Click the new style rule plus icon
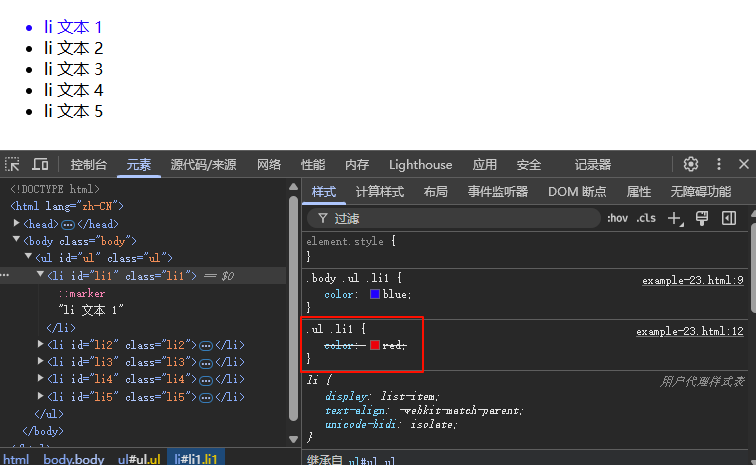This screenshot has height=465, width=756. pyautogui.click(x=675, y=218)
